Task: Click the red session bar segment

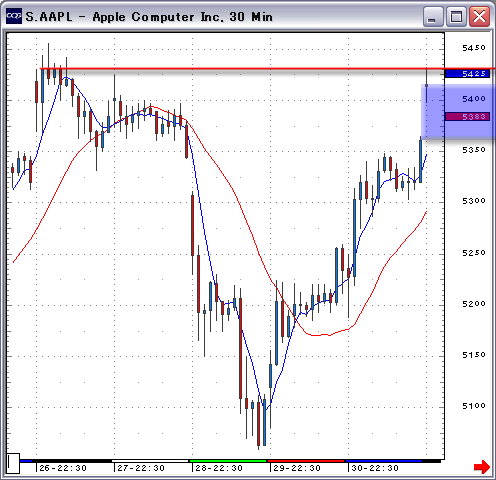Action: click(x=306, y=461)
